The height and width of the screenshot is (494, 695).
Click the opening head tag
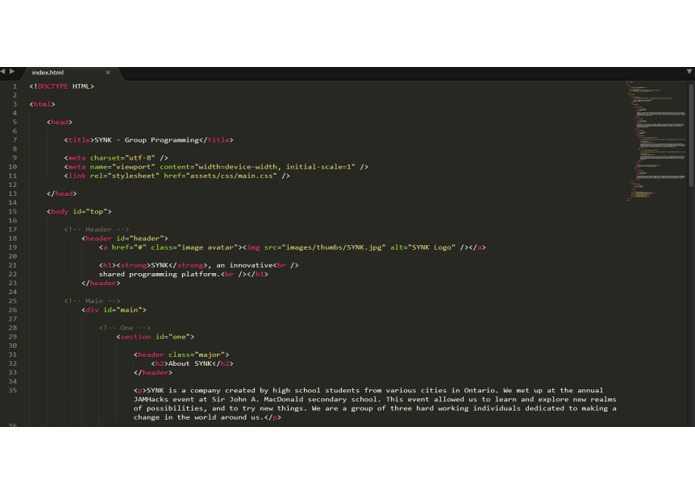(x=59, y=122)
